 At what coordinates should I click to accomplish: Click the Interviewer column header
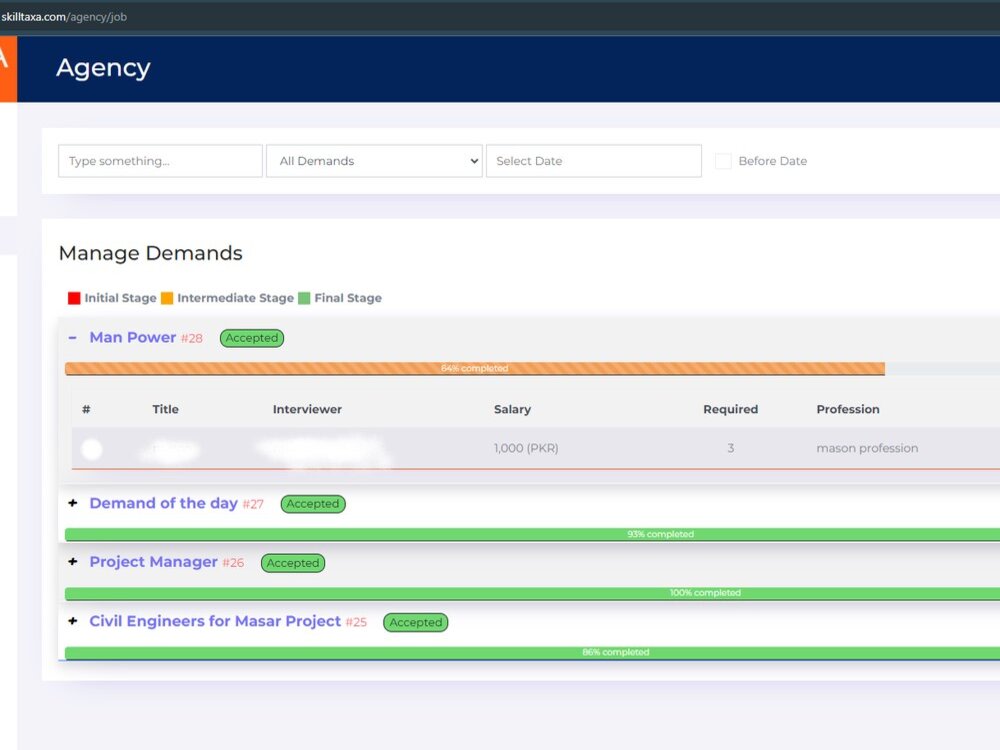click(307, 409)
